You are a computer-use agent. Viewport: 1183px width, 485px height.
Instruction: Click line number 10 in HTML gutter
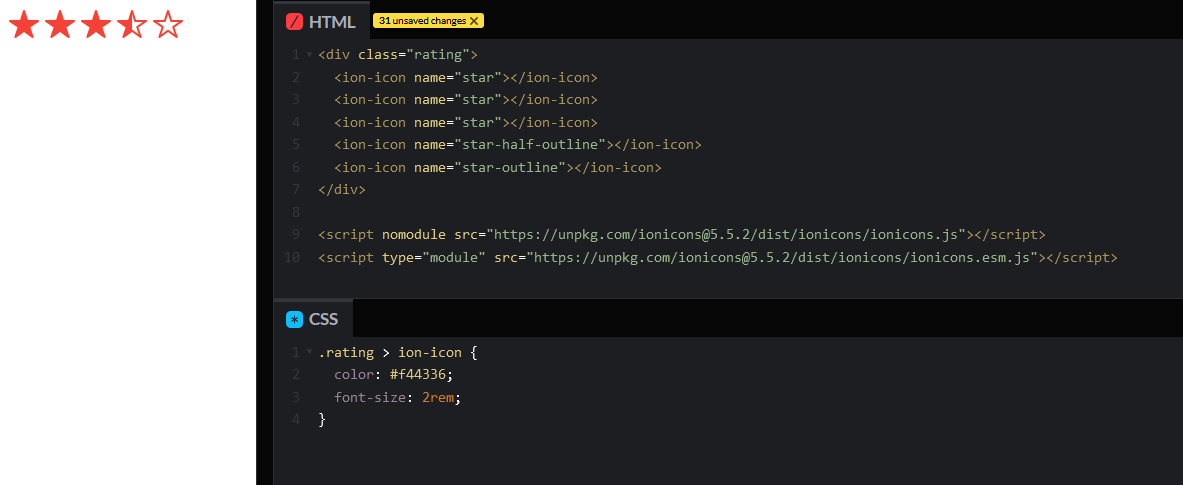tap(292, 257)
